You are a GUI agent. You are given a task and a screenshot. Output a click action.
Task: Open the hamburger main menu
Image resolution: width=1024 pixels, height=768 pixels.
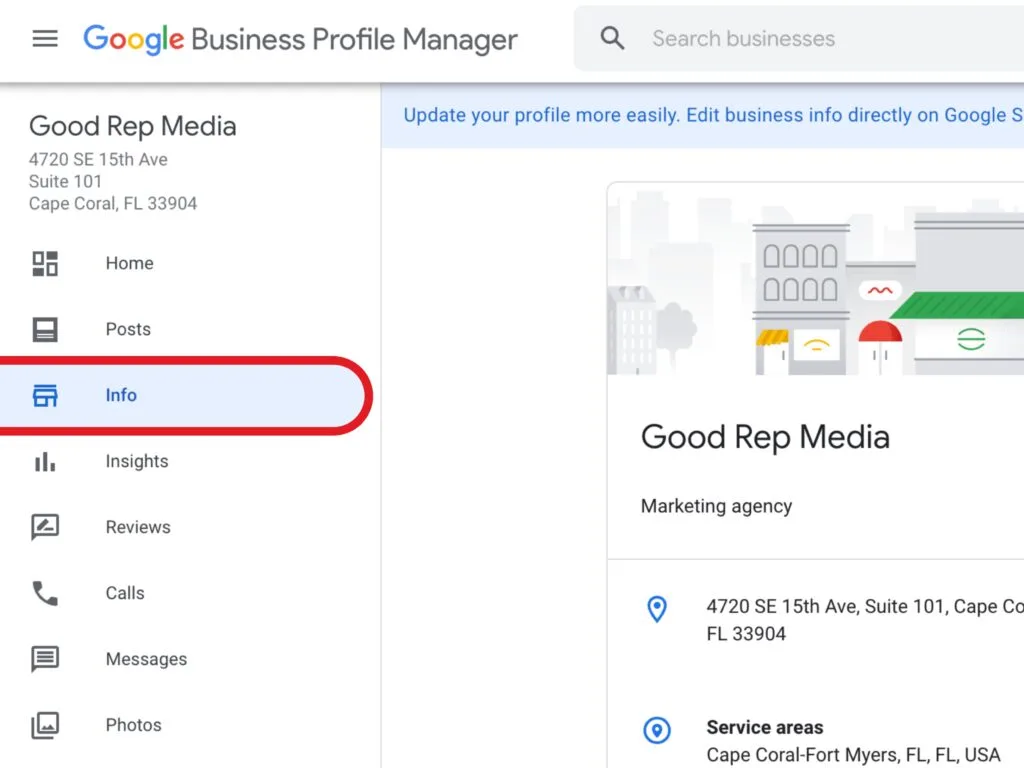pos(45,39)
